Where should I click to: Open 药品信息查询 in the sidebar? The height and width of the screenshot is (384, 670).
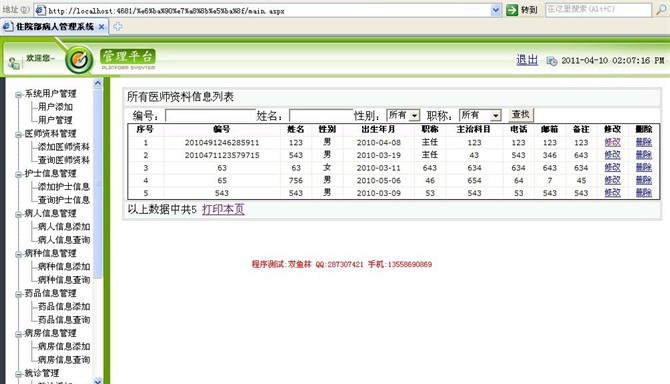[64, 320]
